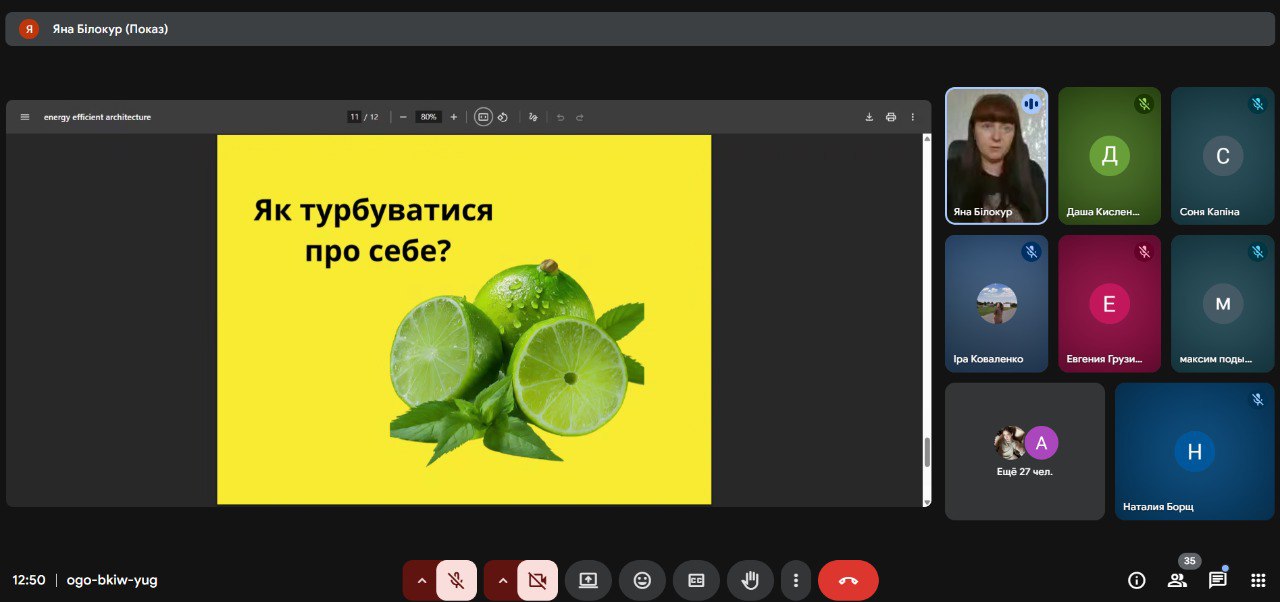1280x602 pixels.
Task: Unmute the microphone
Action: [456, 580]
